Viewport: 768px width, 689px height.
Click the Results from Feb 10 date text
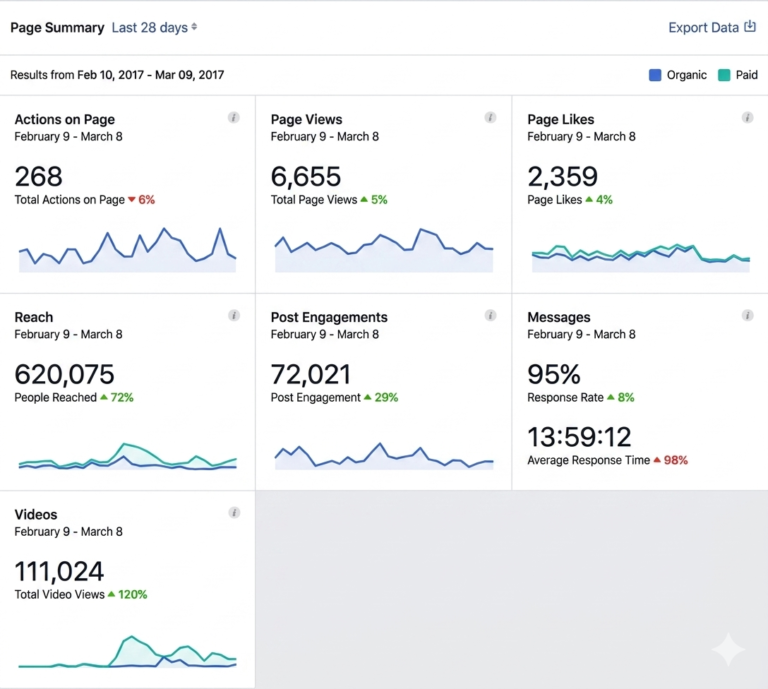[117, 75]
